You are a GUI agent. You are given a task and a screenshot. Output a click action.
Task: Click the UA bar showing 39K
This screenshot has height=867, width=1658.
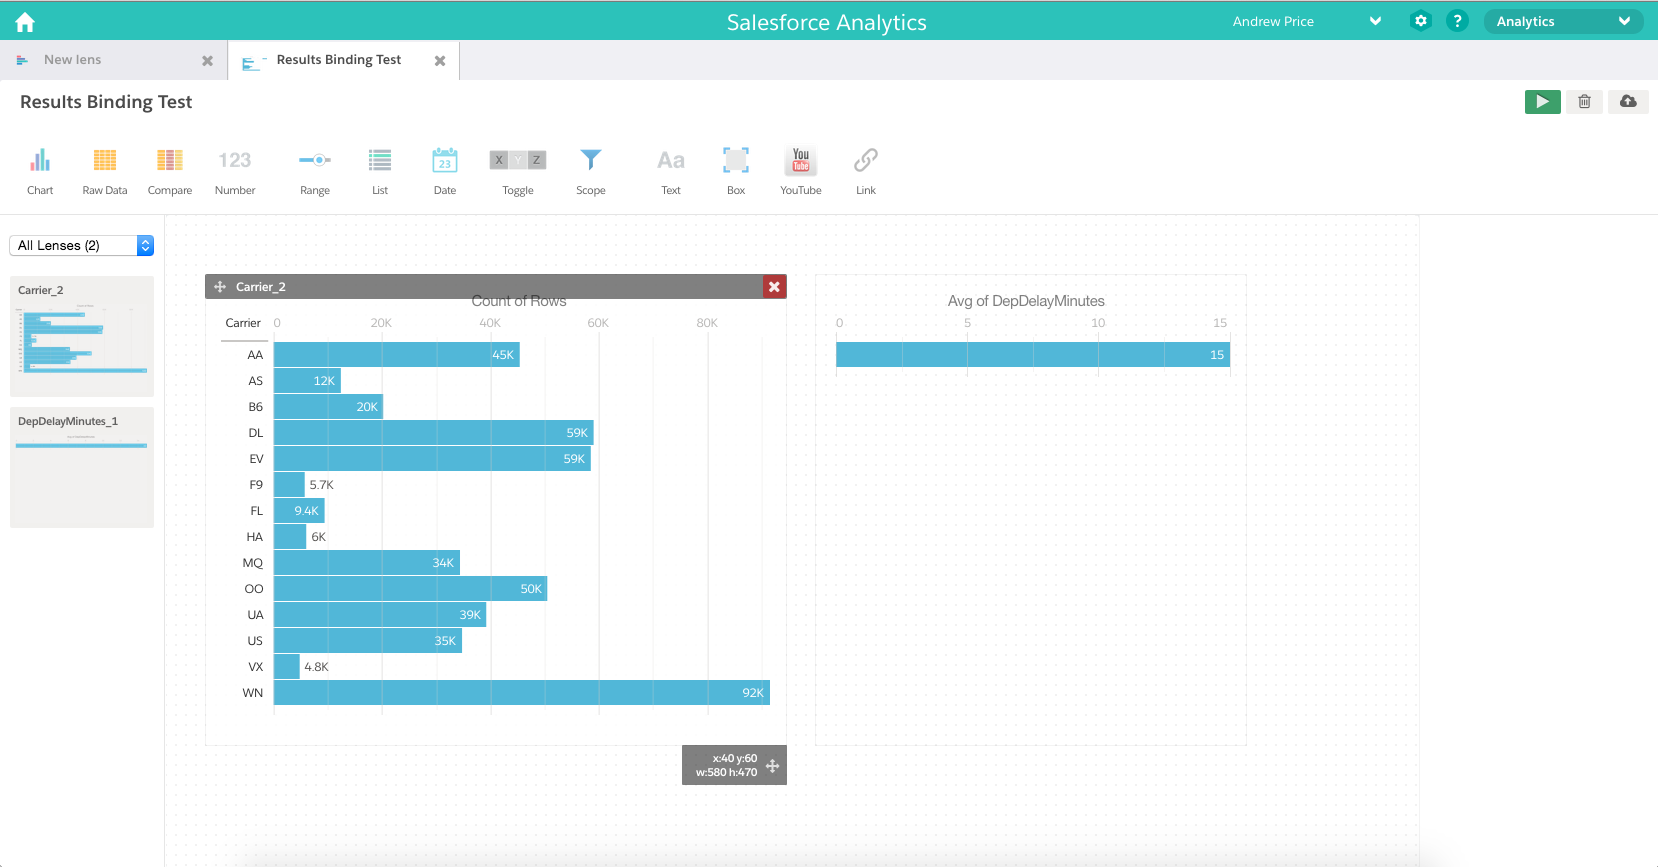[x=380, y=615]
